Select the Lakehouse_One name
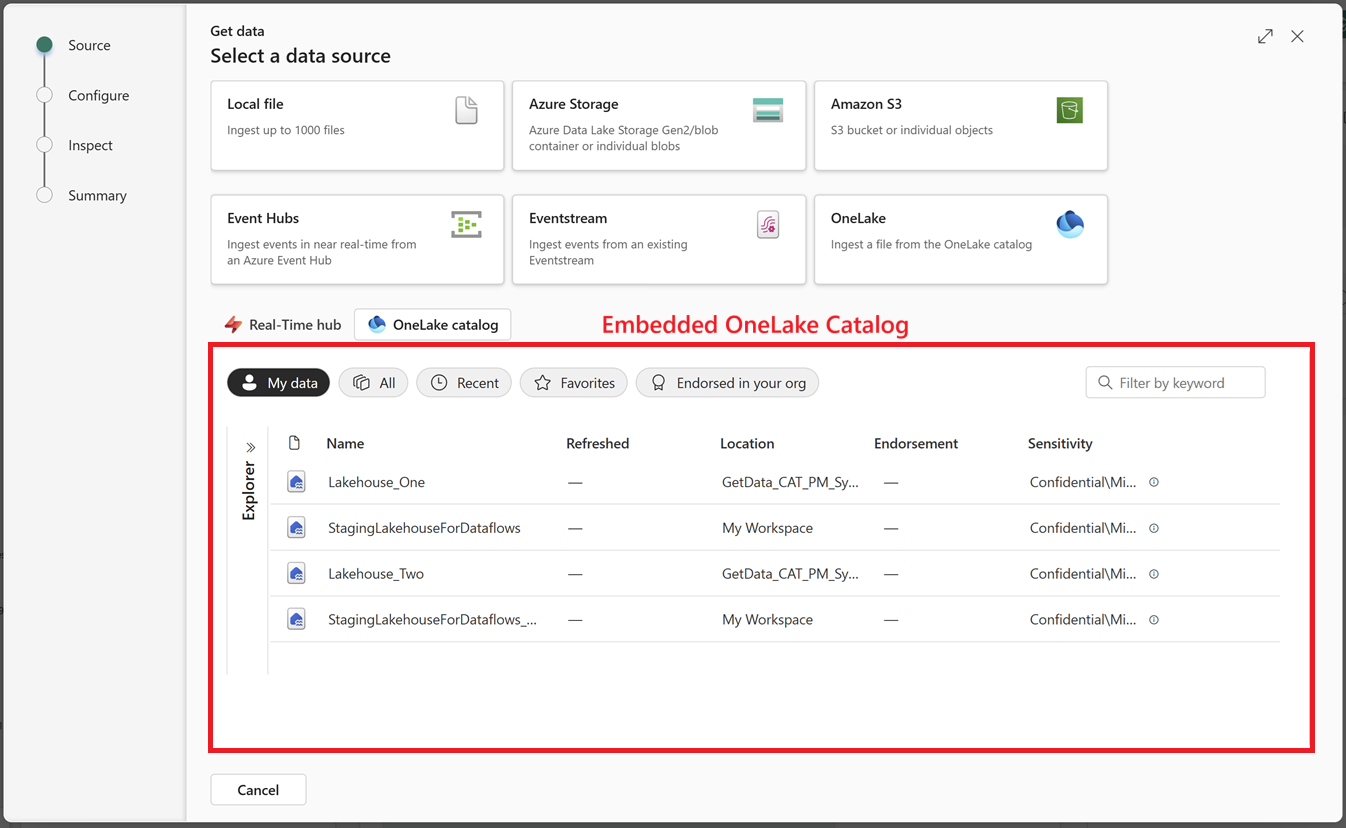Viewport: 1346px width, 828px height. tap(376, 482)
